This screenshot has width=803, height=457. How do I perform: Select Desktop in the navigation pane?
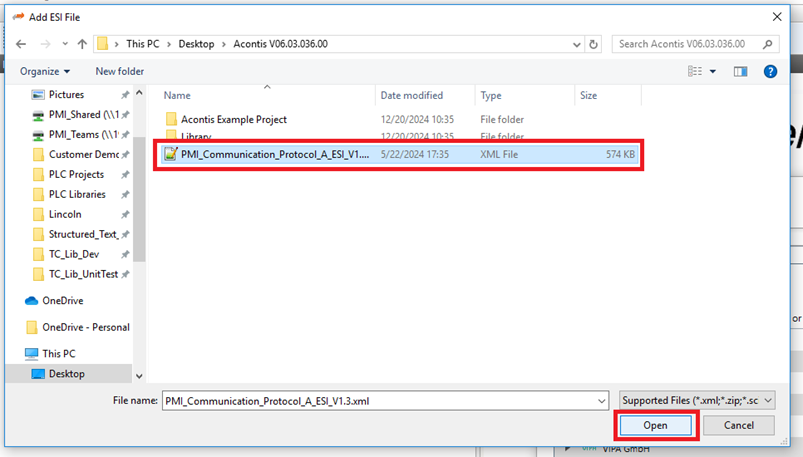point(66,374)
